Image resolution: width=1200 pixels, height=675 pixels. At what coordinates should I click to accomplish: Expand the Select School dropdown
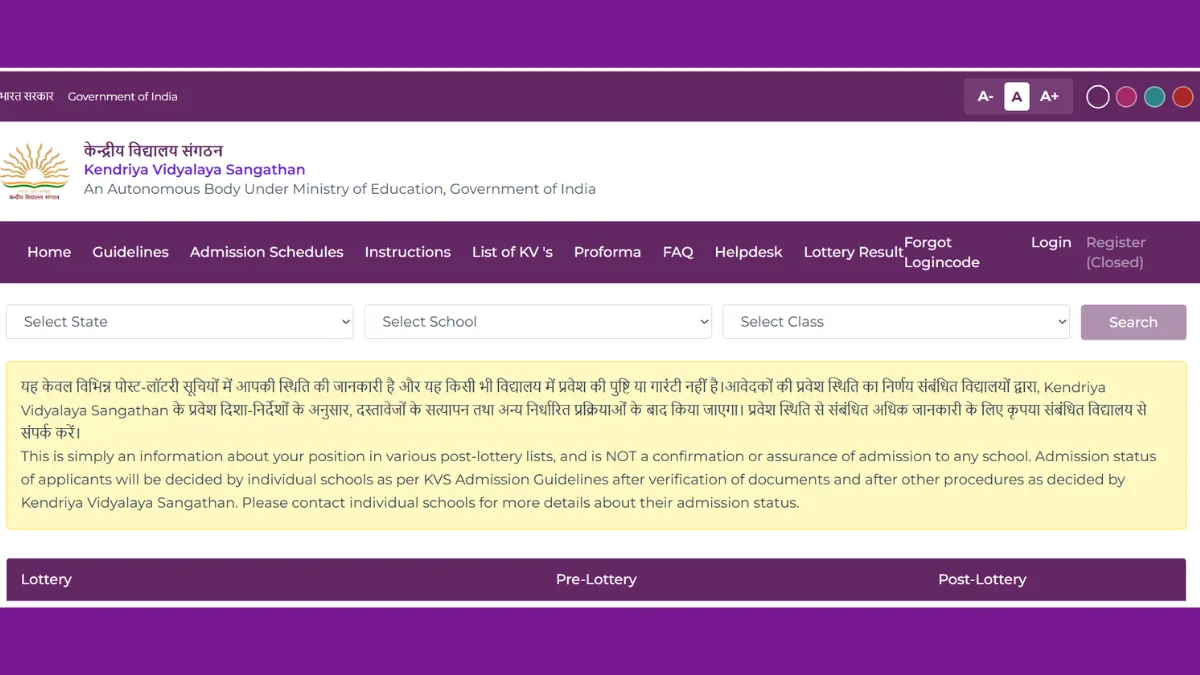point(538,322)
